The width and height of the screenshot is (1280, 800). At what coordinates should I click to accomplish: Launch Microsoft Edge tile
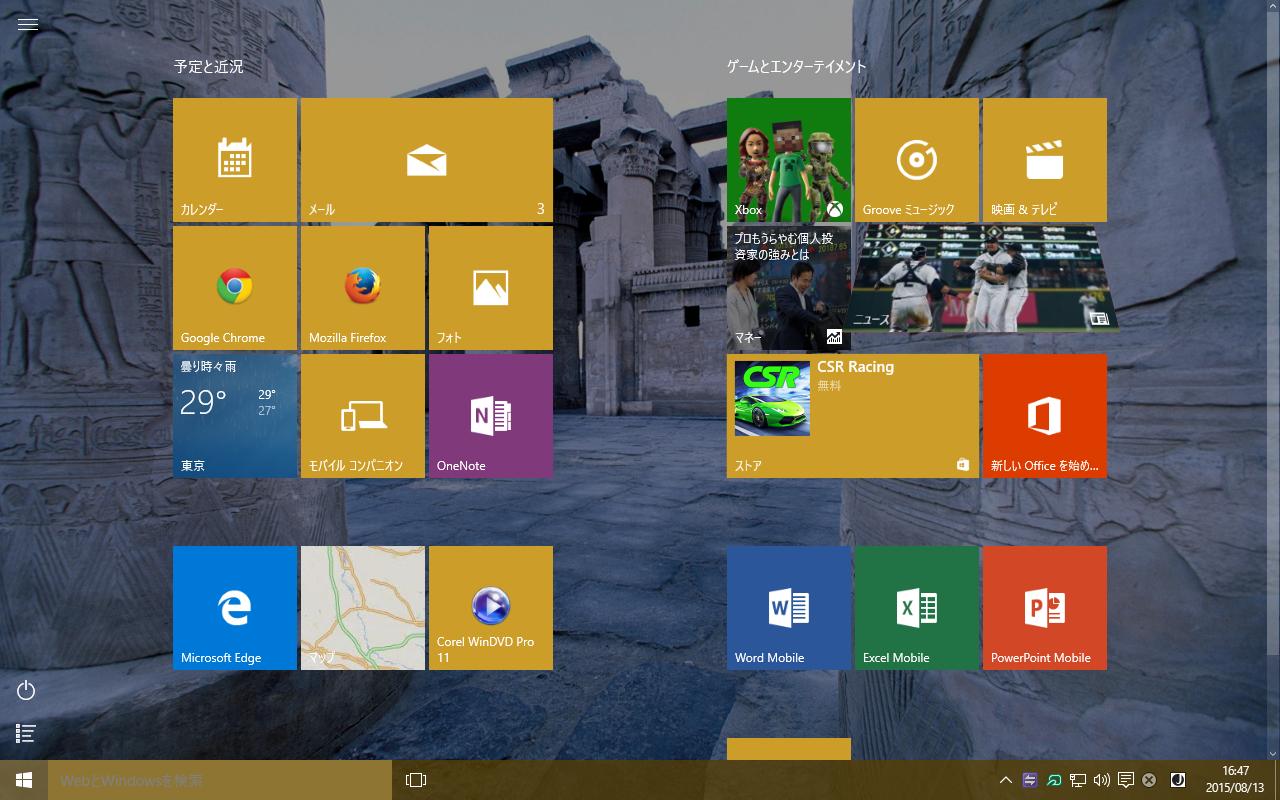coord(235,608)
